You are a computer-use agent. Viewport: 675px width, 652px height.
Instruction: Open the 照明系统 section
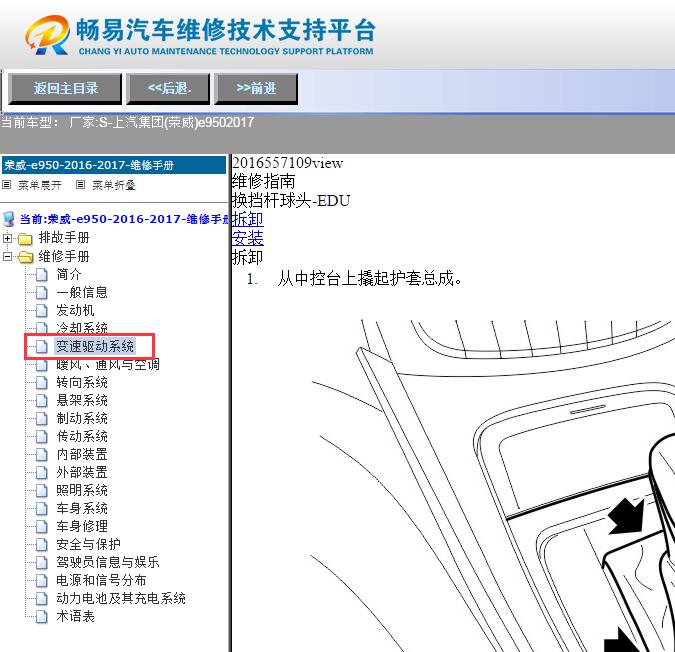[82, 490]
